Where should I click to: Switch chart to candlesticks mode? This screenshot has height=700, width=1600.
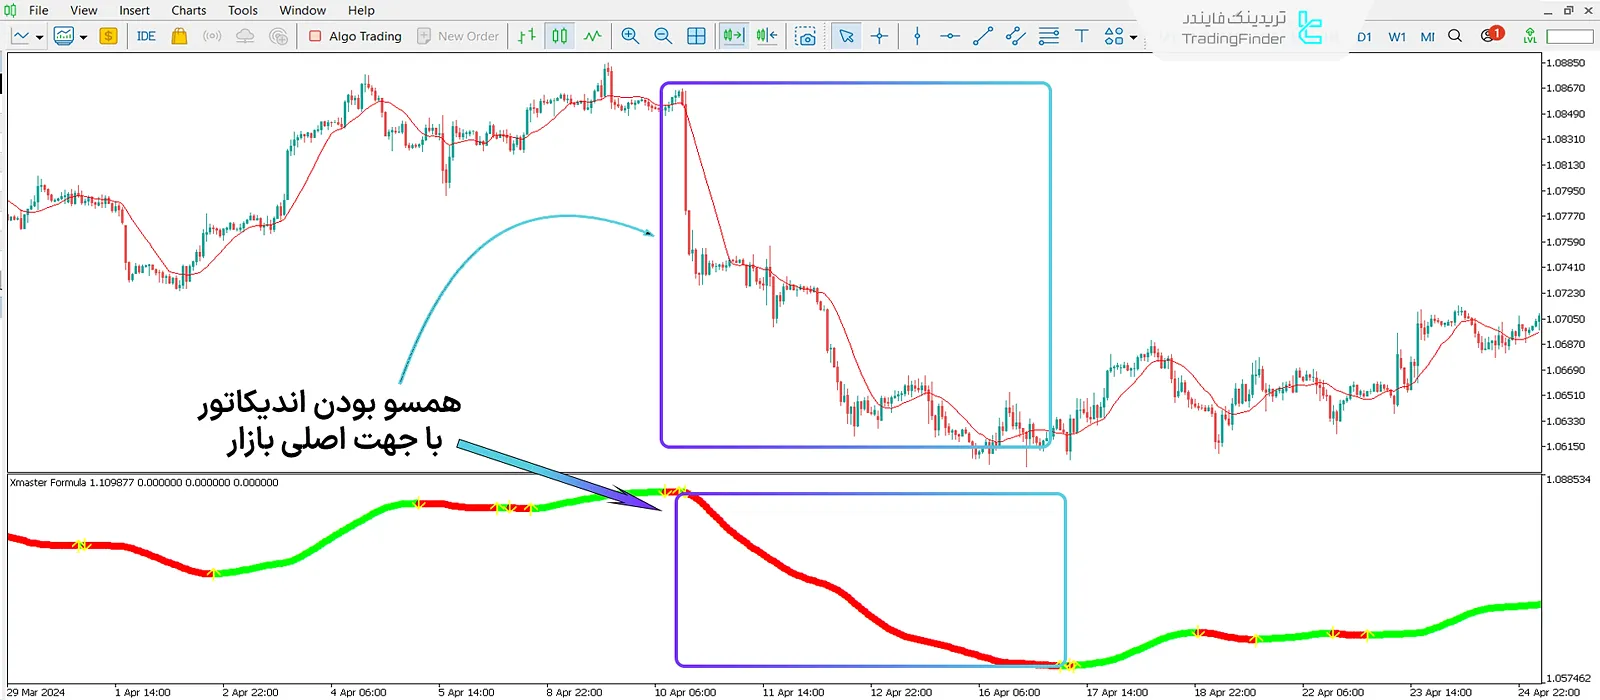560,36
